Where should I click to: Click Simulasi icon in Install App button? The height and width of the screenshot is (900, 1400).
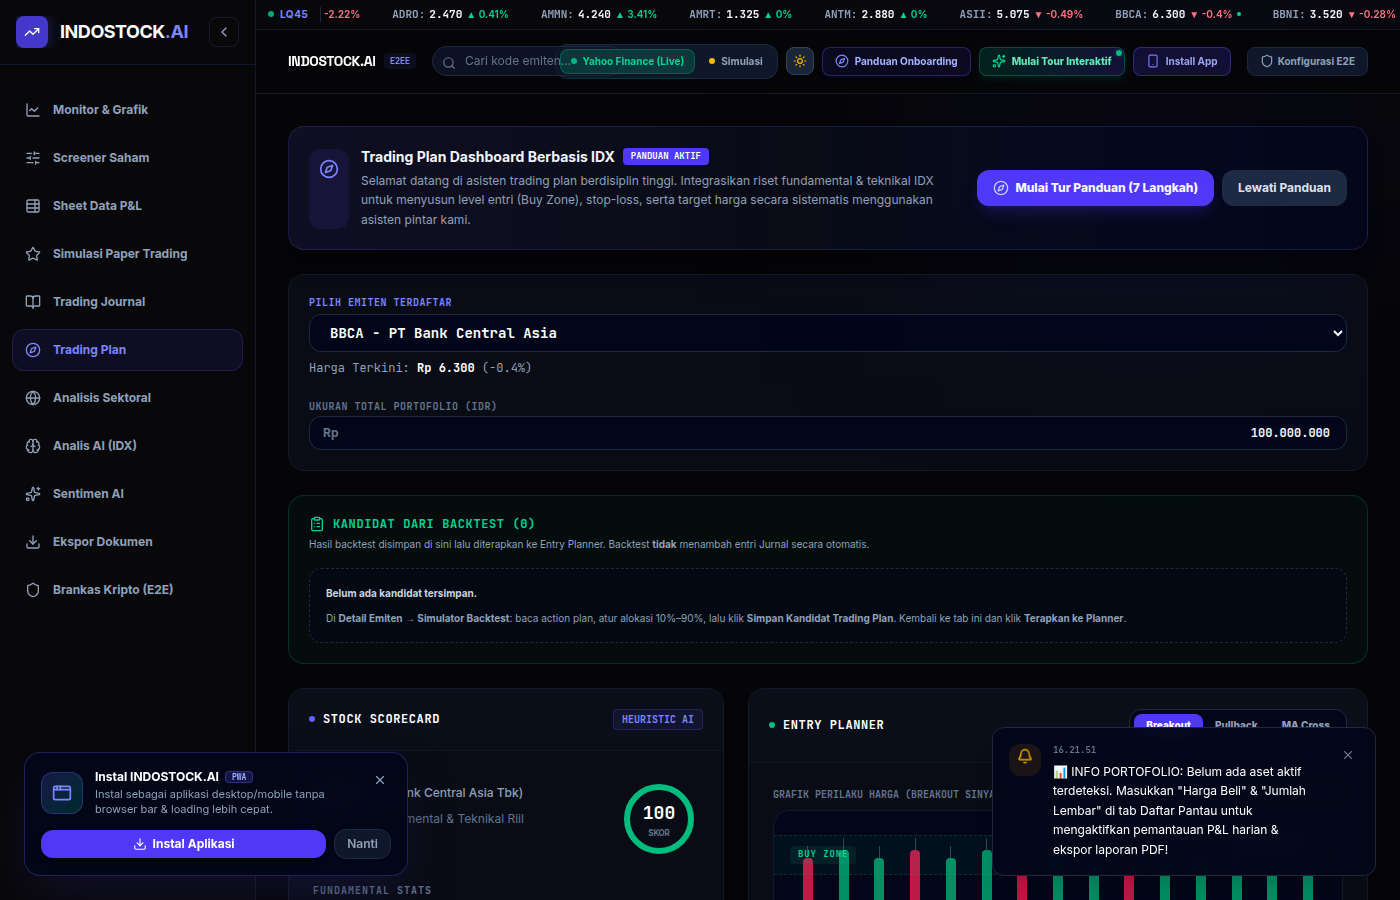[1153, 61]
